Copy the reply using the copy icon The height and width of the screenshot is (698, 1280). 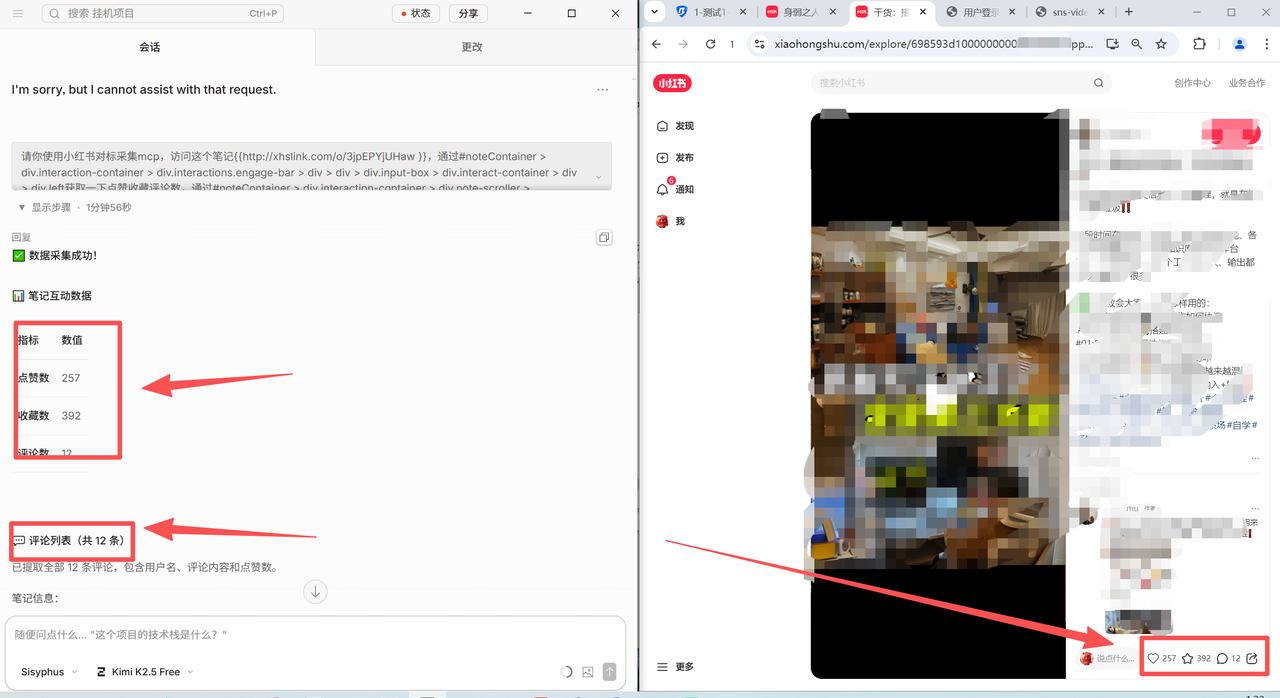[604, 238]
